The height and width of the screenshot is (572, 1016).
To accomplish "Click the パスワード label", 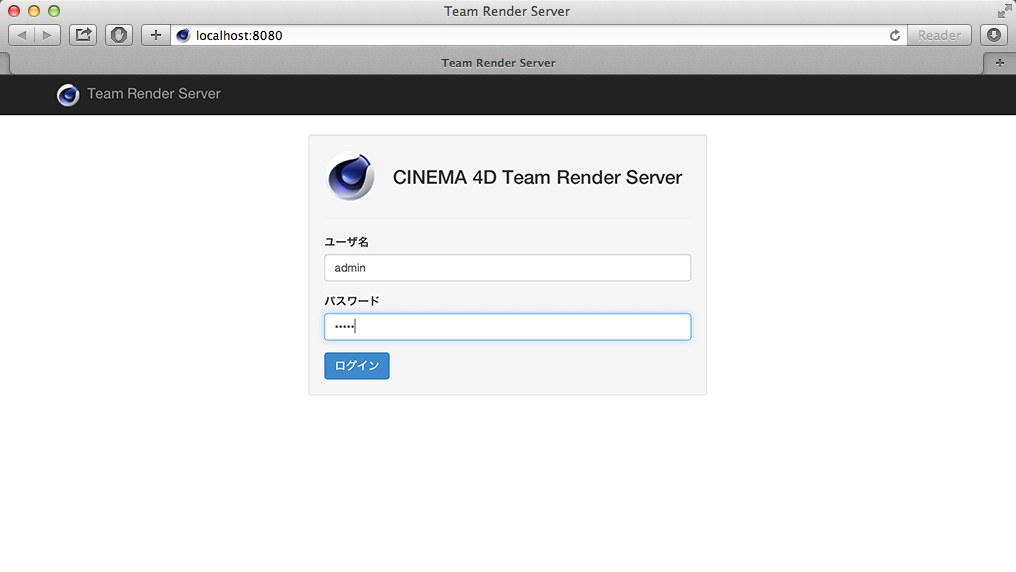I will pos(352,301).
